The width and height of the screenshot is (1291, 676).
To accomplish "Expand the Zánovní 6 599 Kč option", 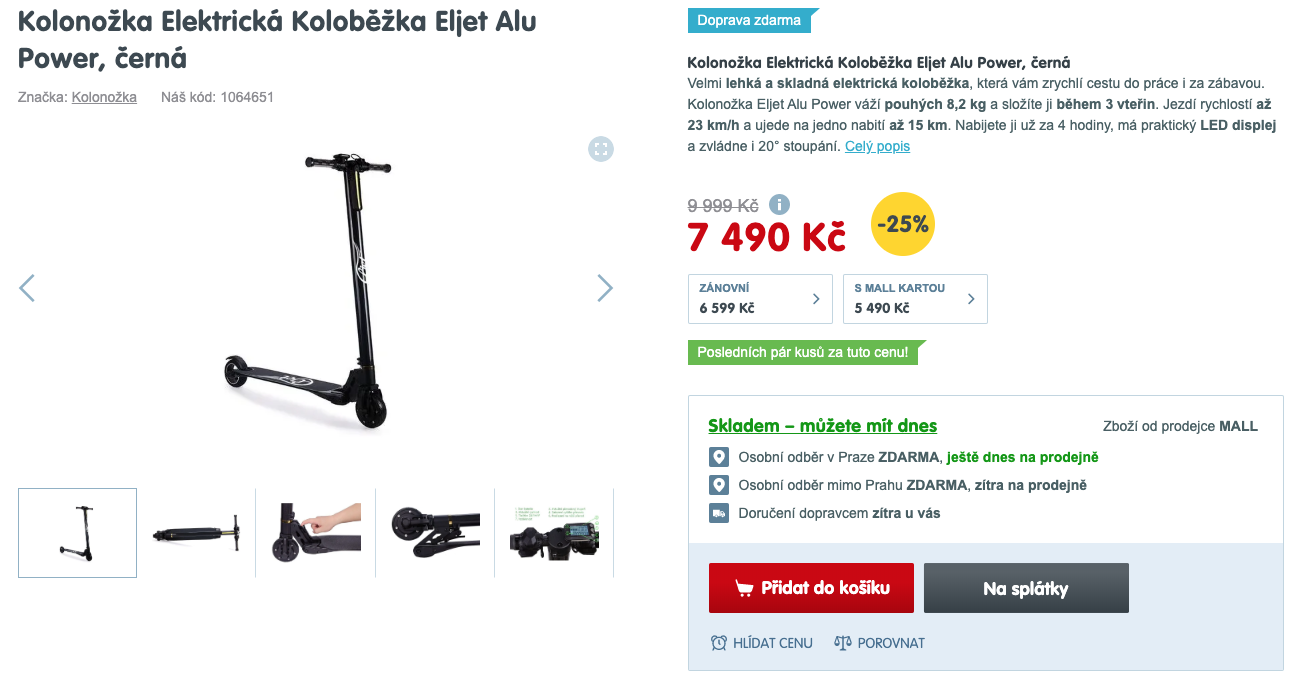I will pyautogui.click(x=760, y=298).
